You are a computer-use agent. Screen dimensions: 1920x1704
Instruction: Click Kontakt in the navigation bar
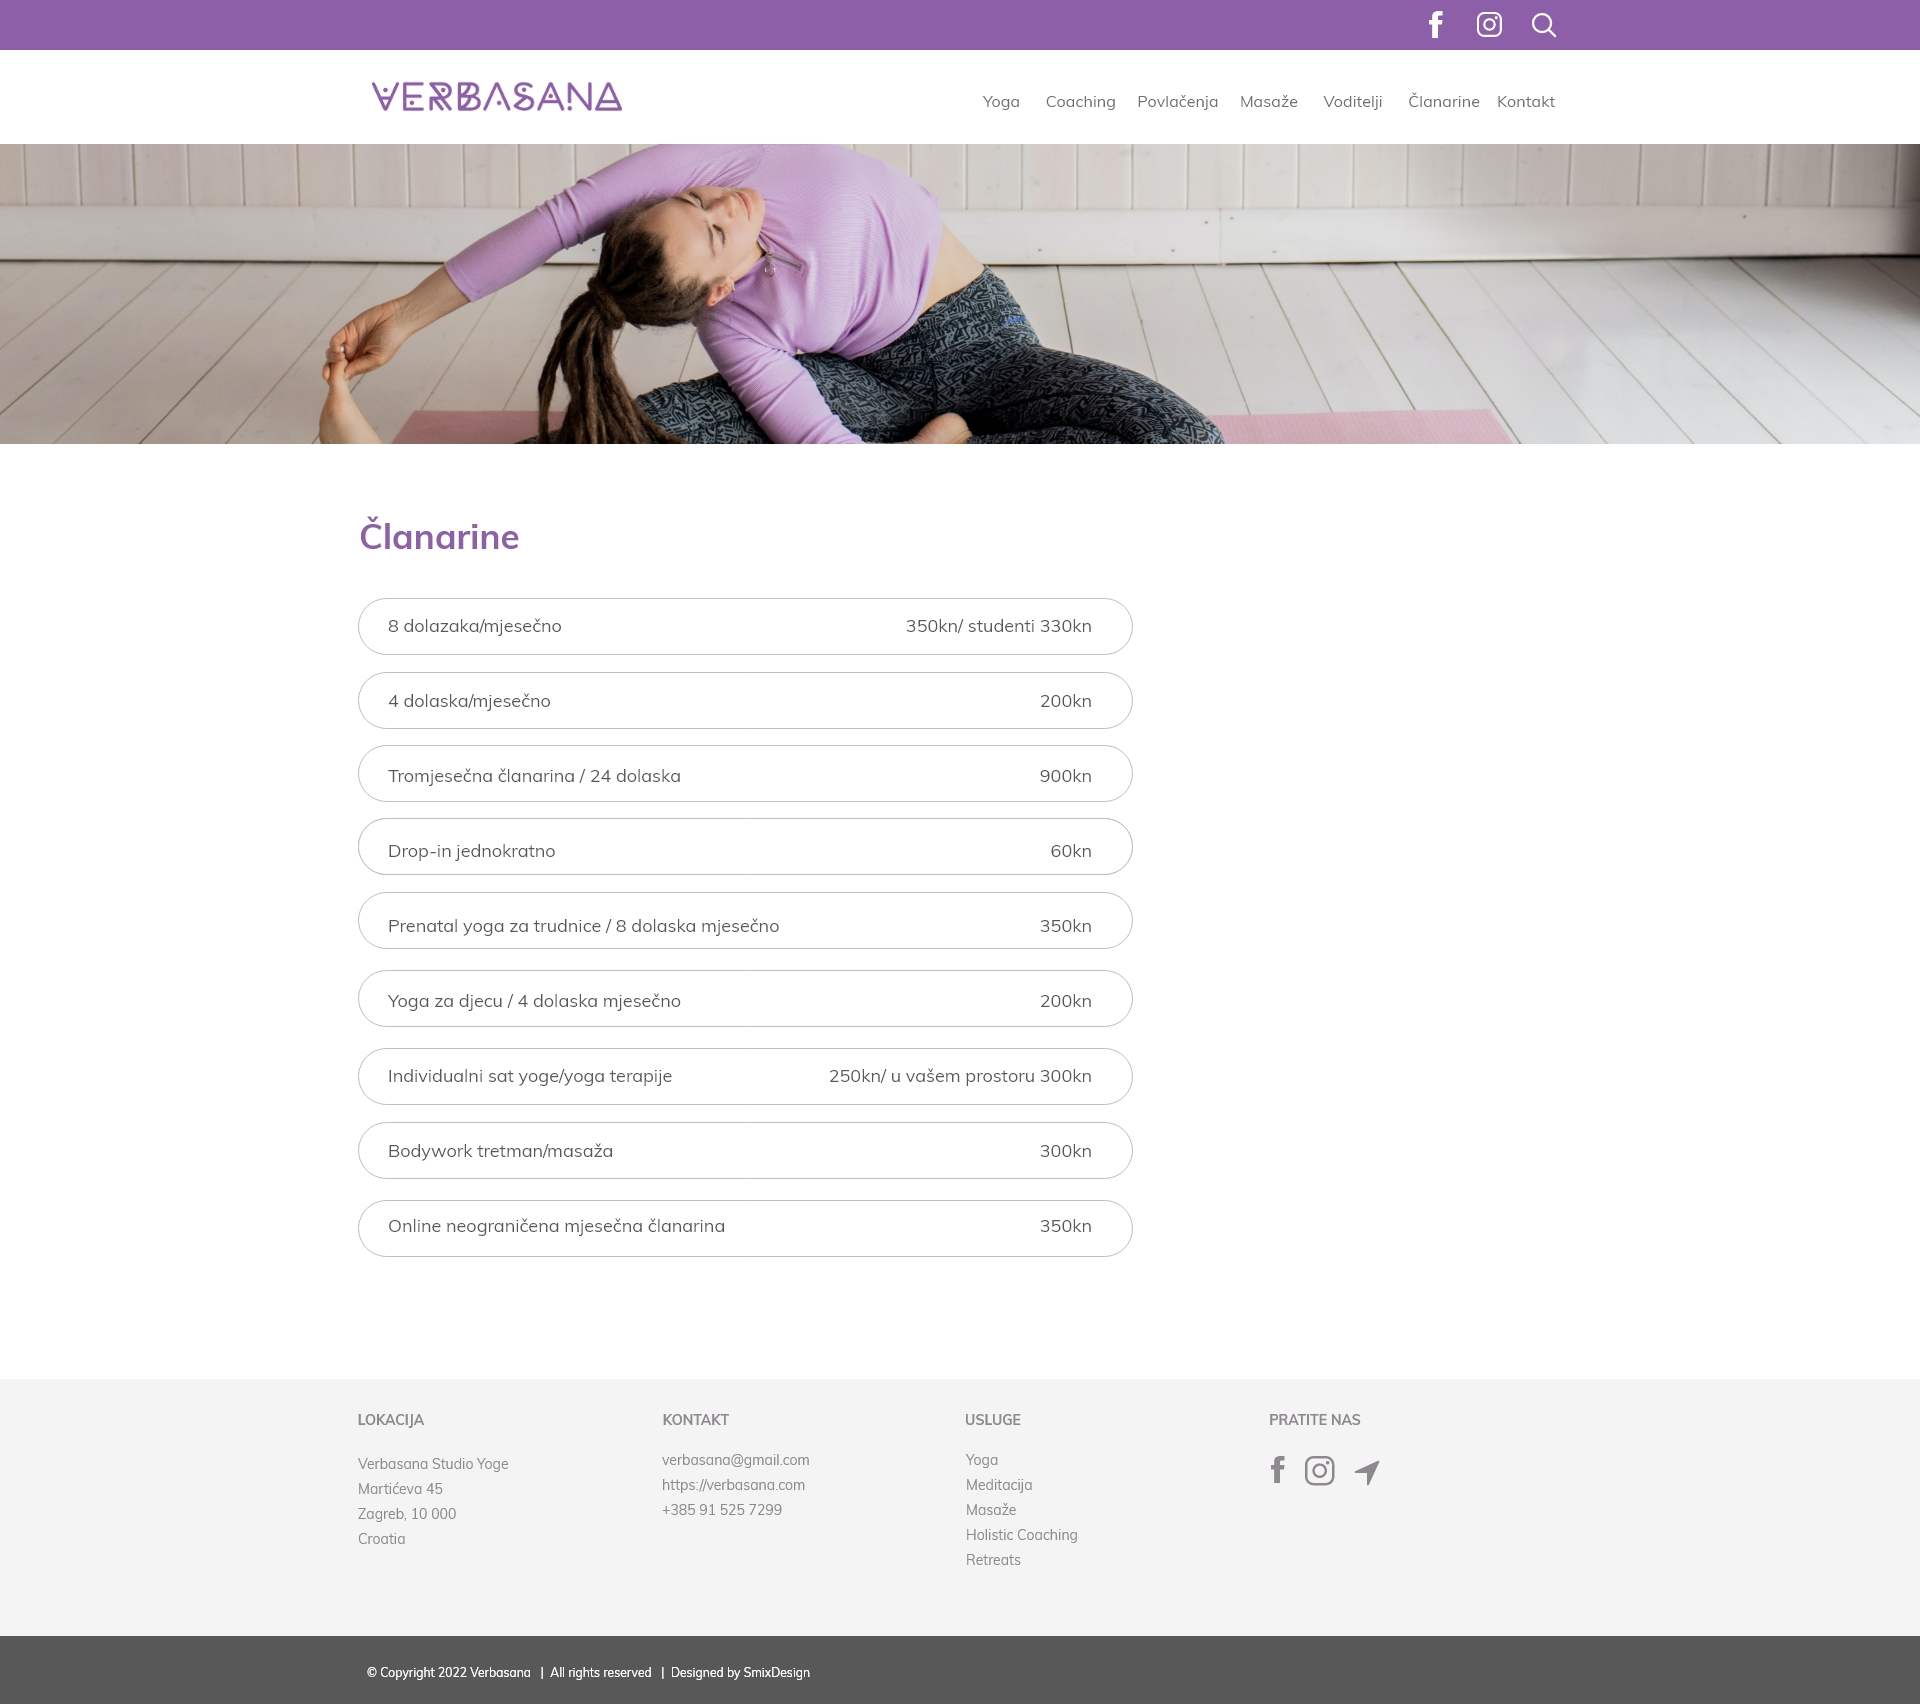1525,102
